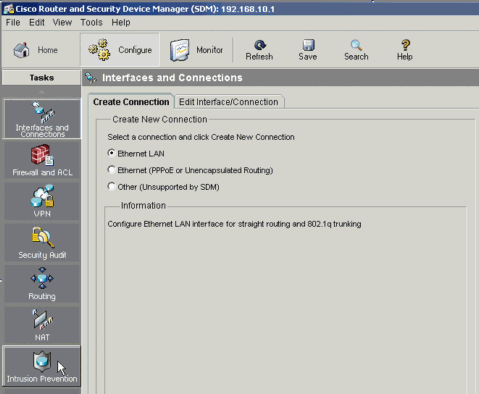Open Help from the toolbar
Viewport: 479px width, 394px height.
click(x=405, y=50)
